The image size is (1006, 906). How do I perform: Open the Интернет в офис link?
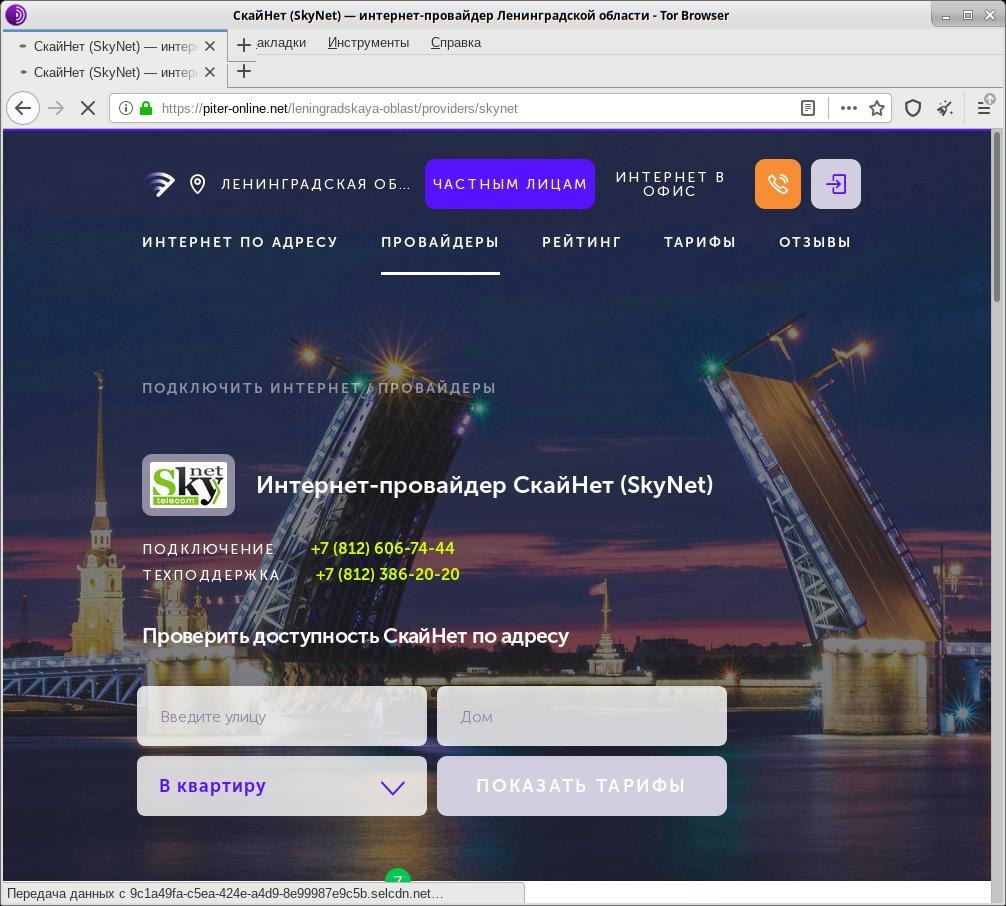(x=670, y=184)
